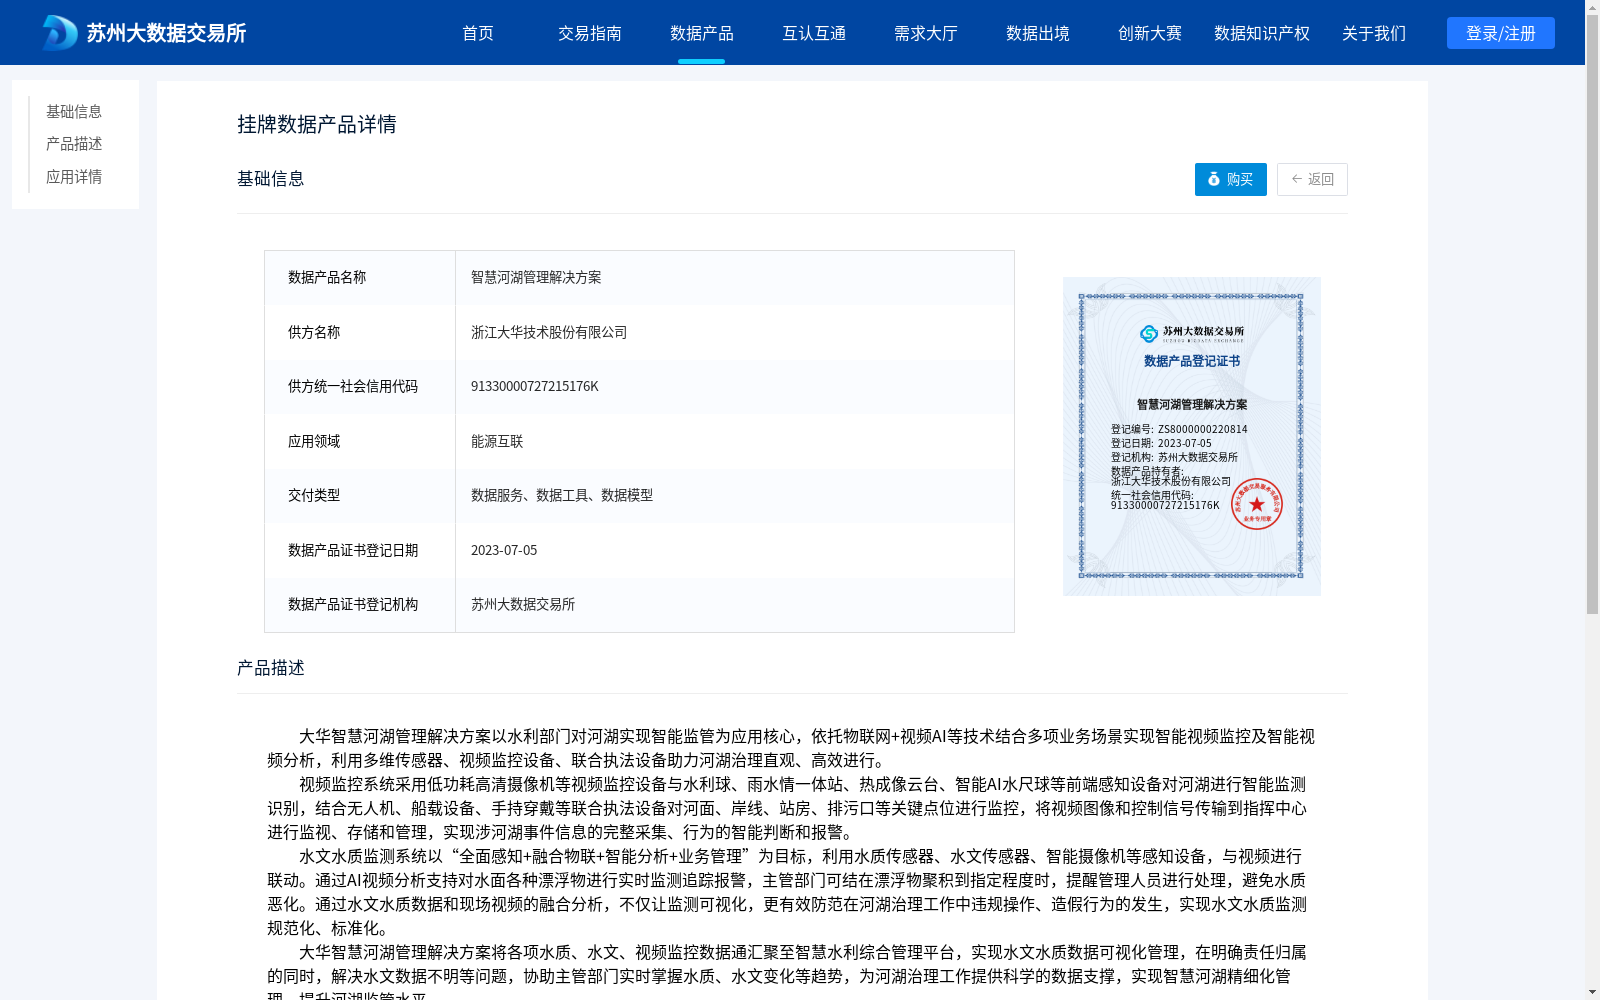Click the 供方名称 row label
The width and height of the screenshot is (1600, 1000).
[314, 332]
